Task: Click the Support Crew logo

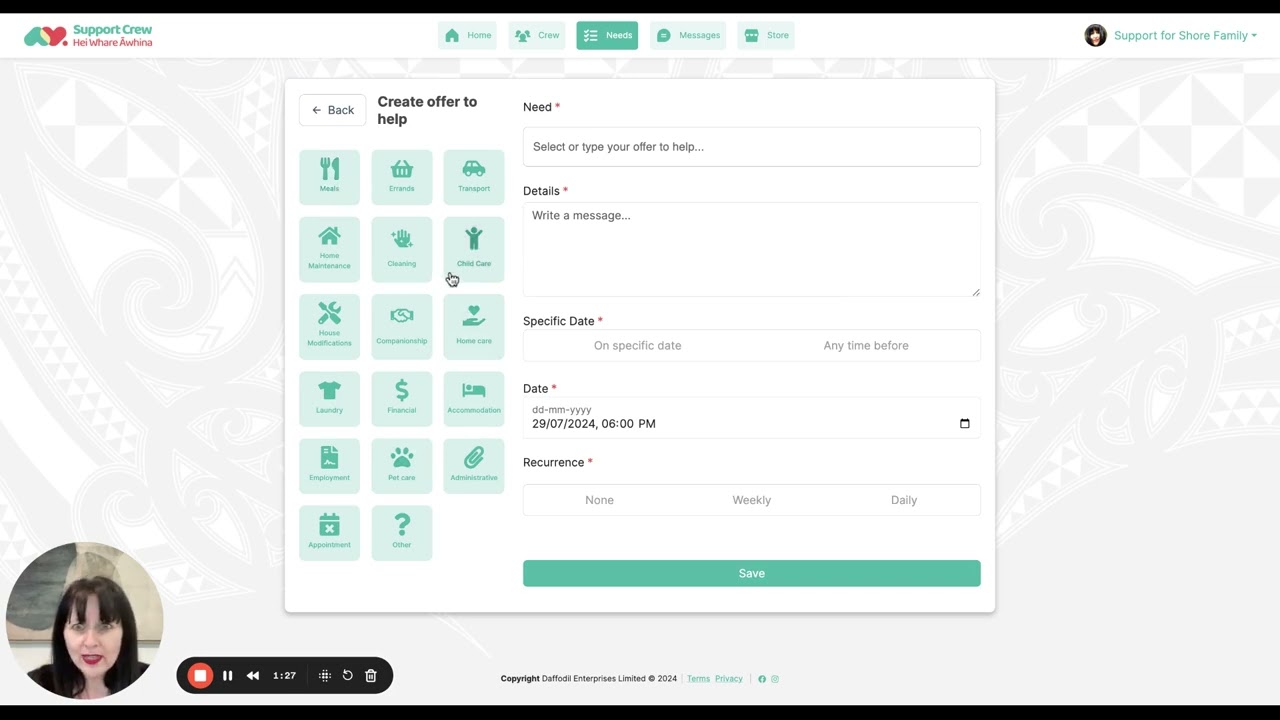Action: click(x=88, y=36)
